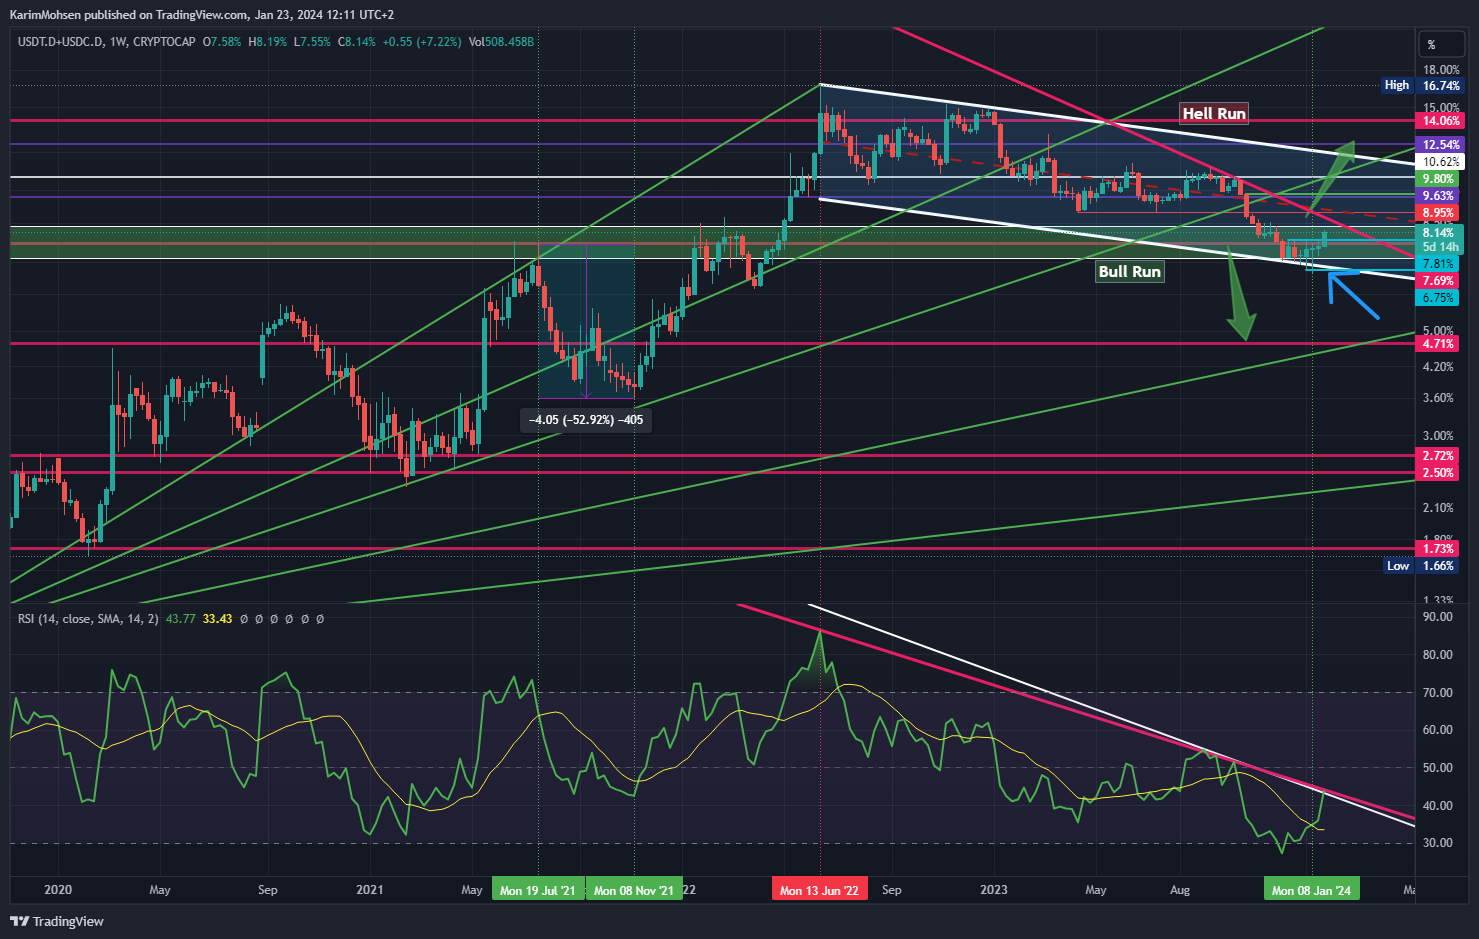Click the '2020' time axis label
Viewport: 1479px width, 939px height.
point(58,890)
